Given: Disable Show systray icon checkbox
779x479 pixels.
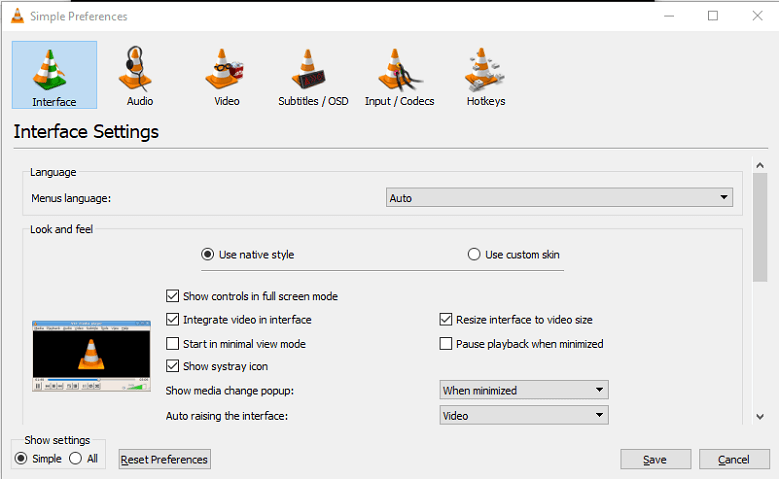Looking at the screenshot, I should tap(172, 366).
